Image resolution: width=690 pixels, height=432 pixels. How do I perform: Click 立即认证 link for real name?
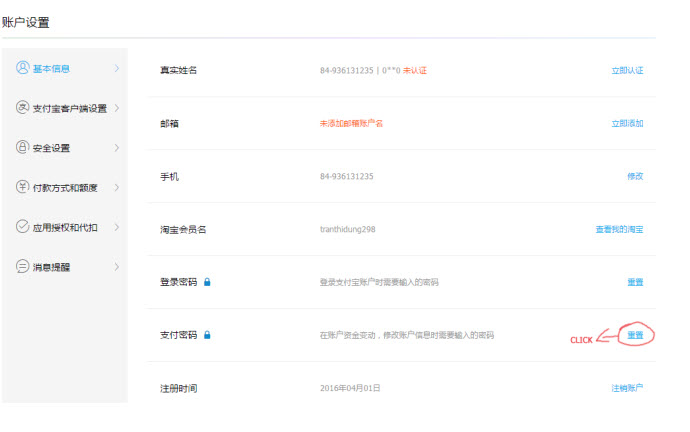click(x=627, y=71)
